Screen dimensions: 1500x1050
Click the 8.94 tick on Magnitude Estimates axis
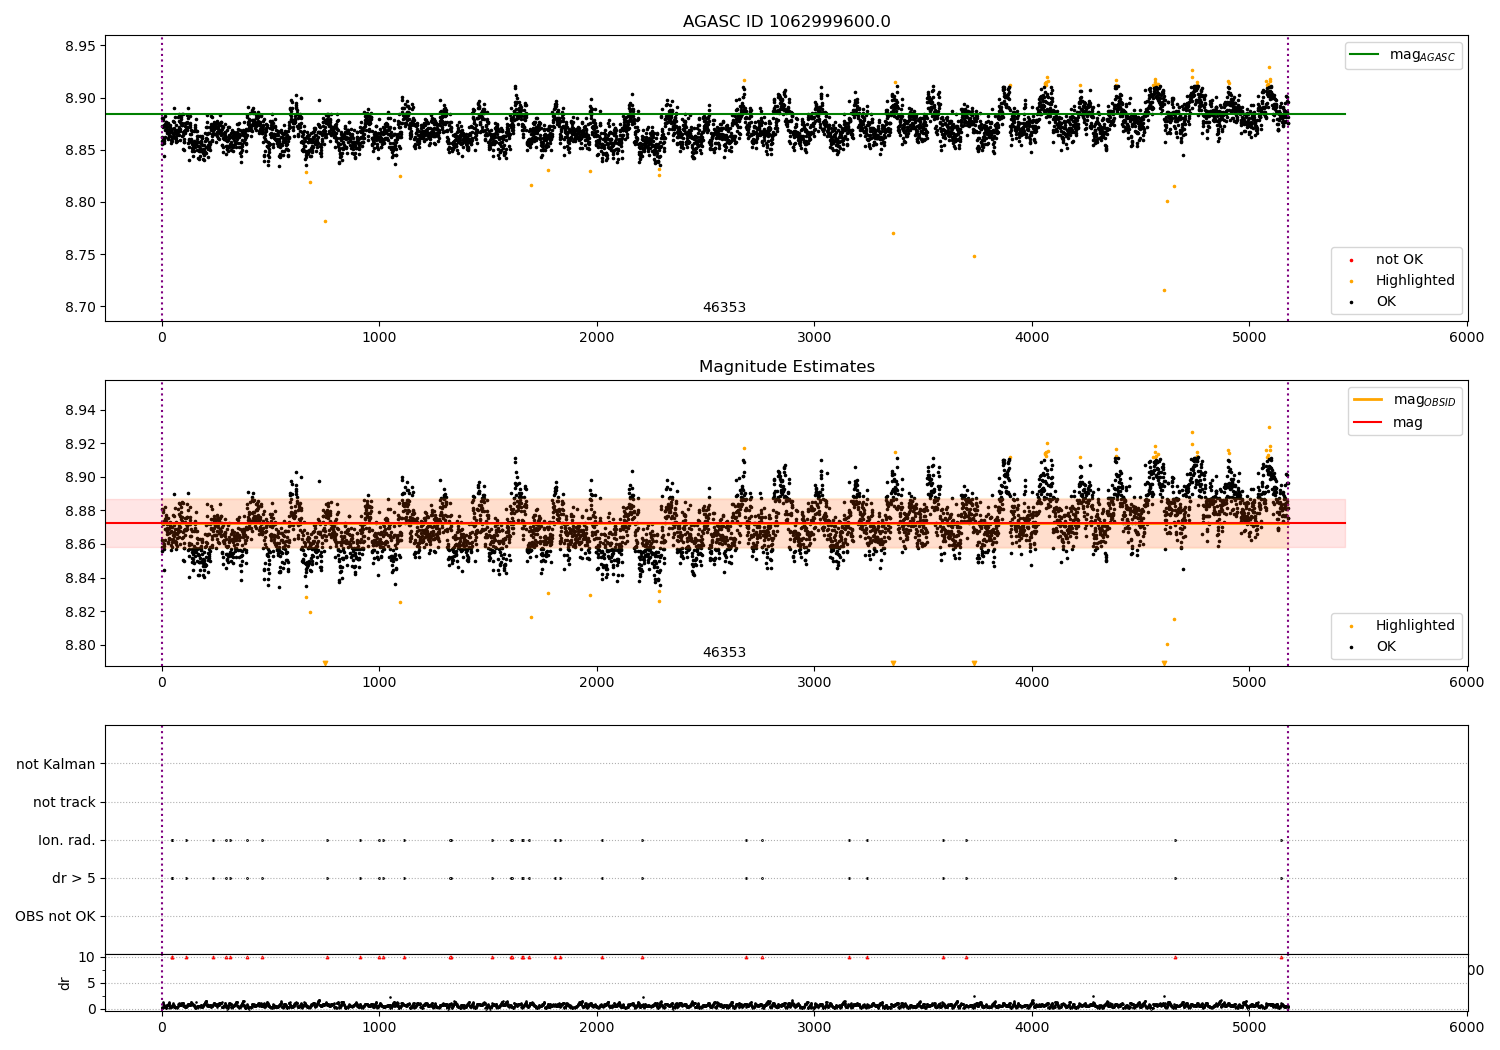[x=80, y=410]
